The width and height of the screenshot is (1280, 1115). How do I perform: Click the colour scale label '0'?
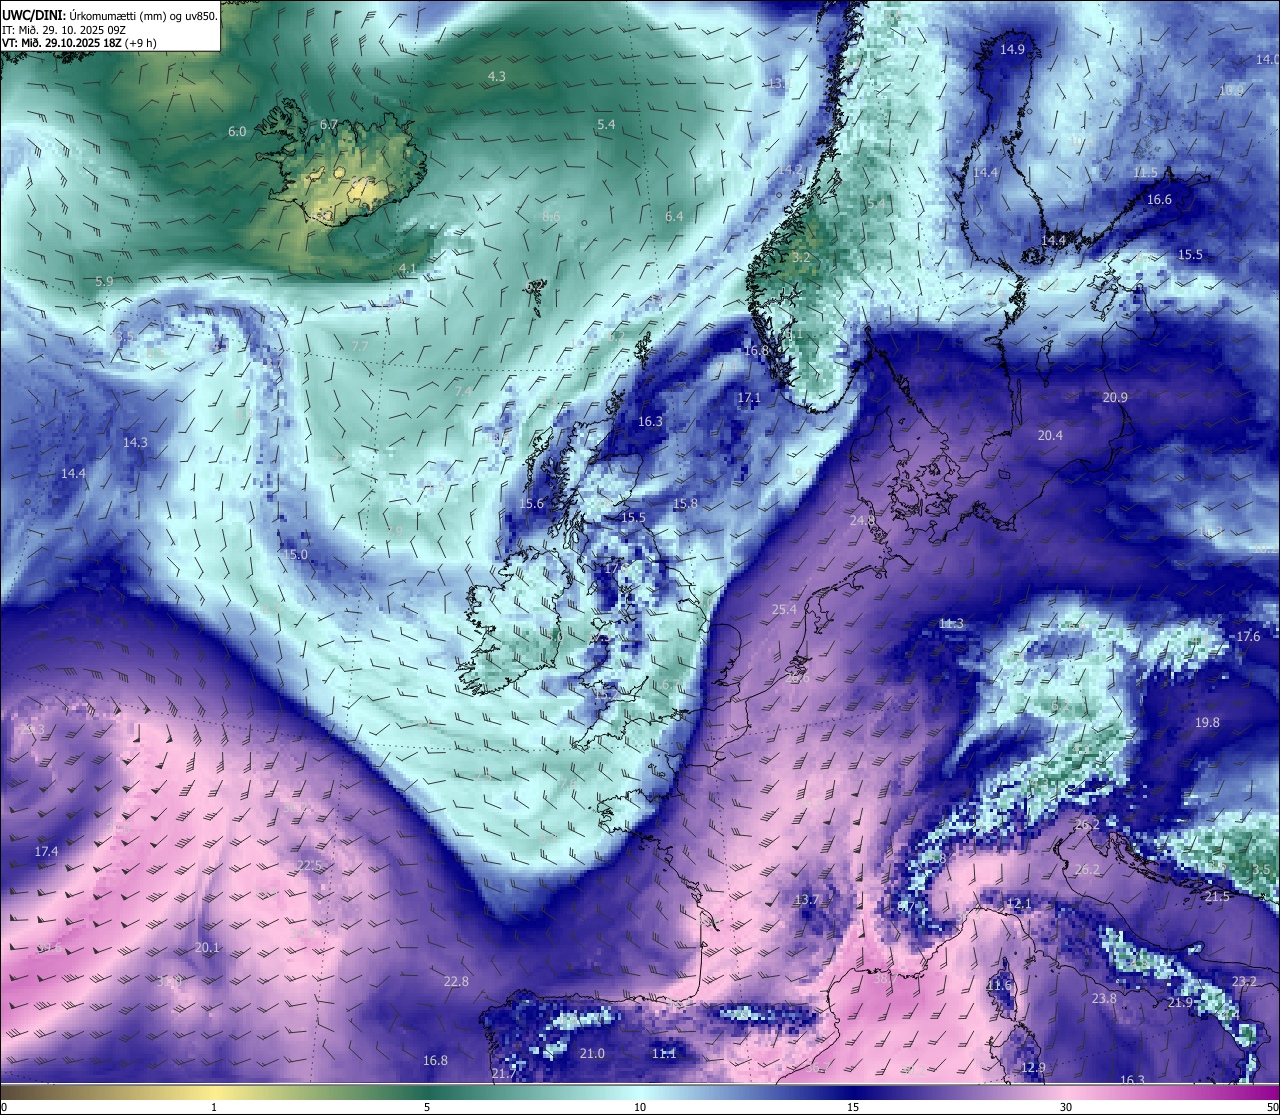point(4,1107)
